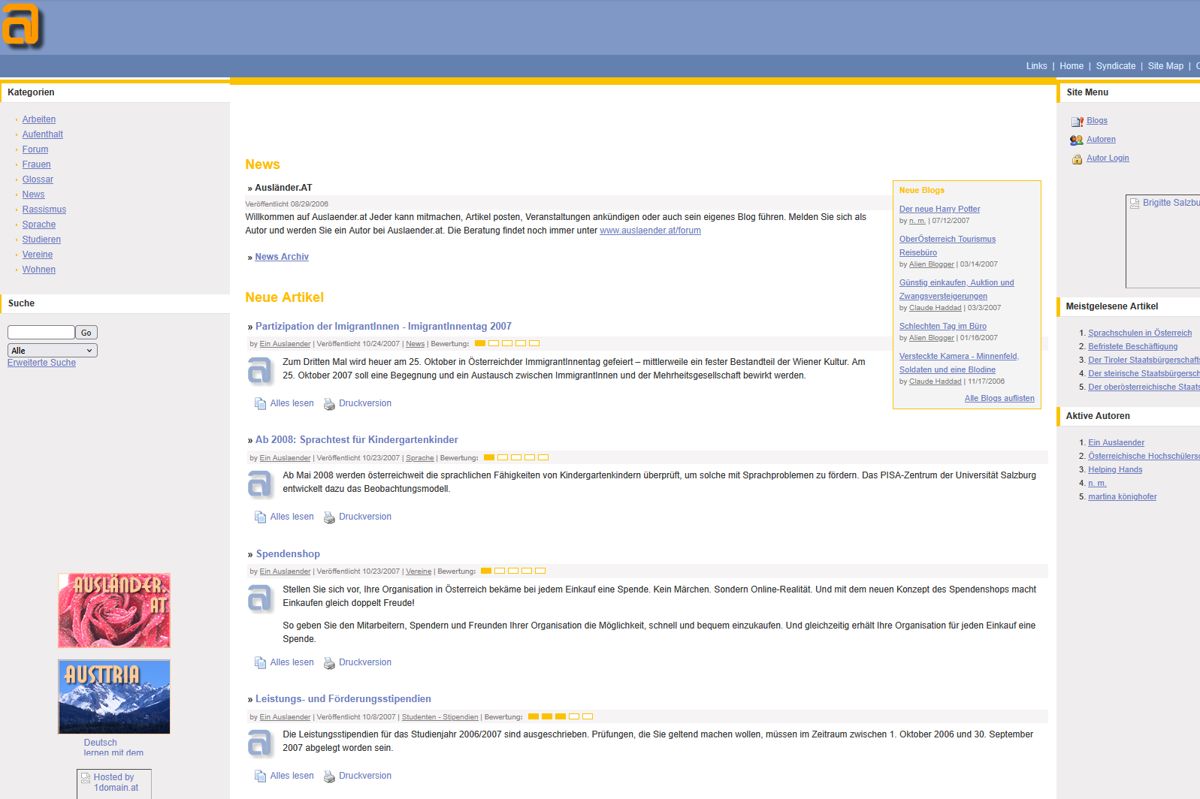1200x799 pixels.
Task: Click the document icon next to Brigitte Salzburg
Action: [x=1134, y=203]
